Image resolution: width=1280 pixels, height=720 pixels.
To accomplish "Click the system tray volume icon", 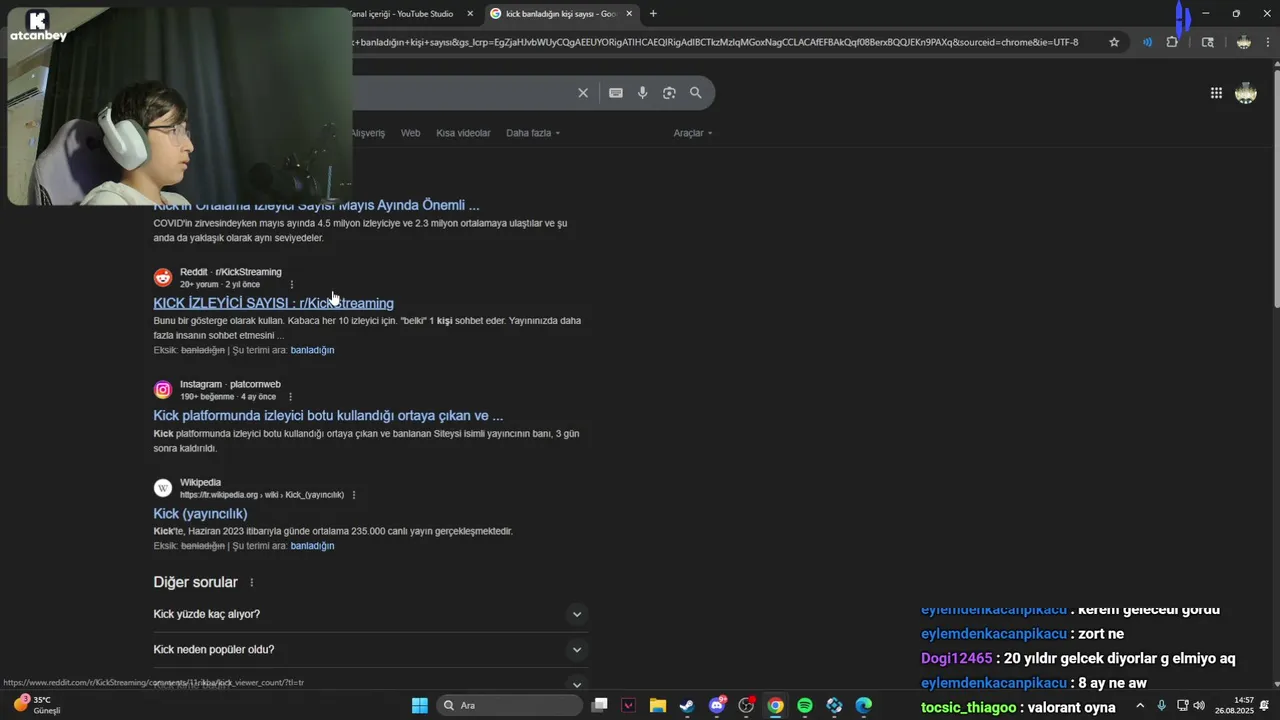I will pyautogui.click(x=1199, y=705).
